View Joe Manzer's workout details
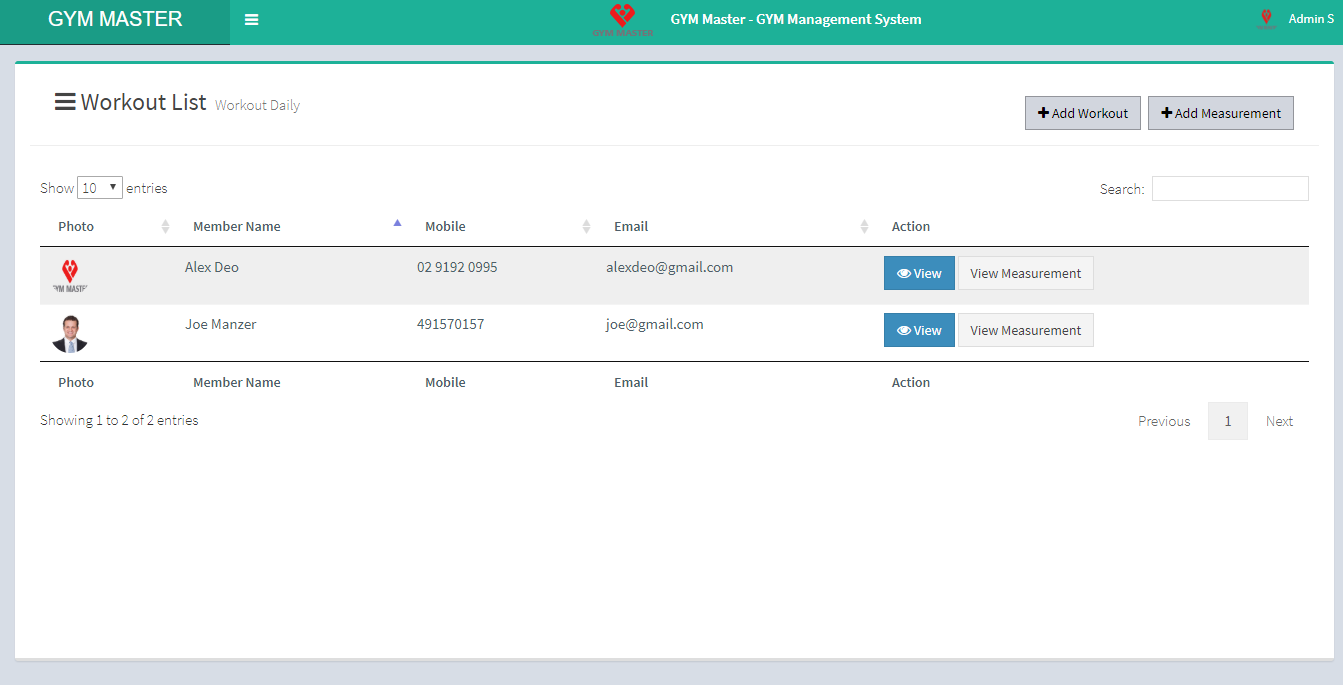The width and height of the screenshot is (1343, 685). 919,330
